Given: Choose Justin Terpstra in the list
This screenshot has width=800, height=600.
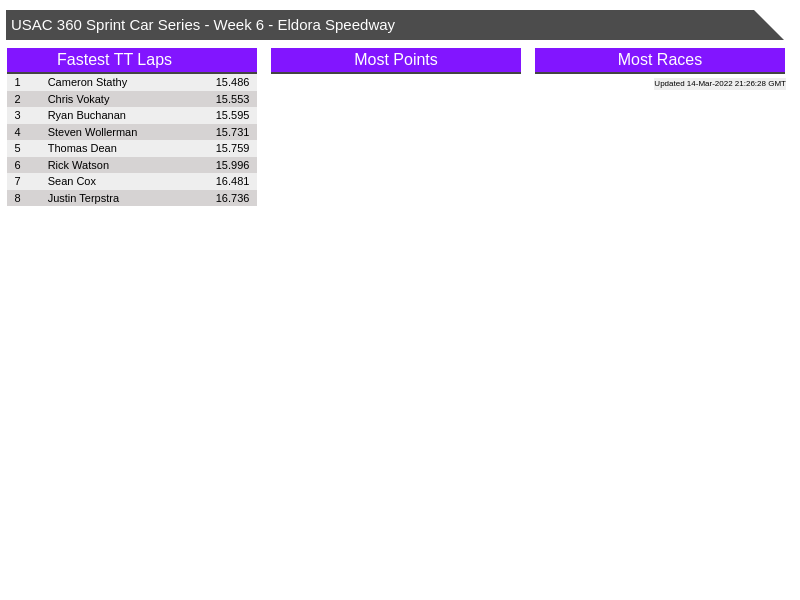Looking at the screenshot, I should point(83,198).
